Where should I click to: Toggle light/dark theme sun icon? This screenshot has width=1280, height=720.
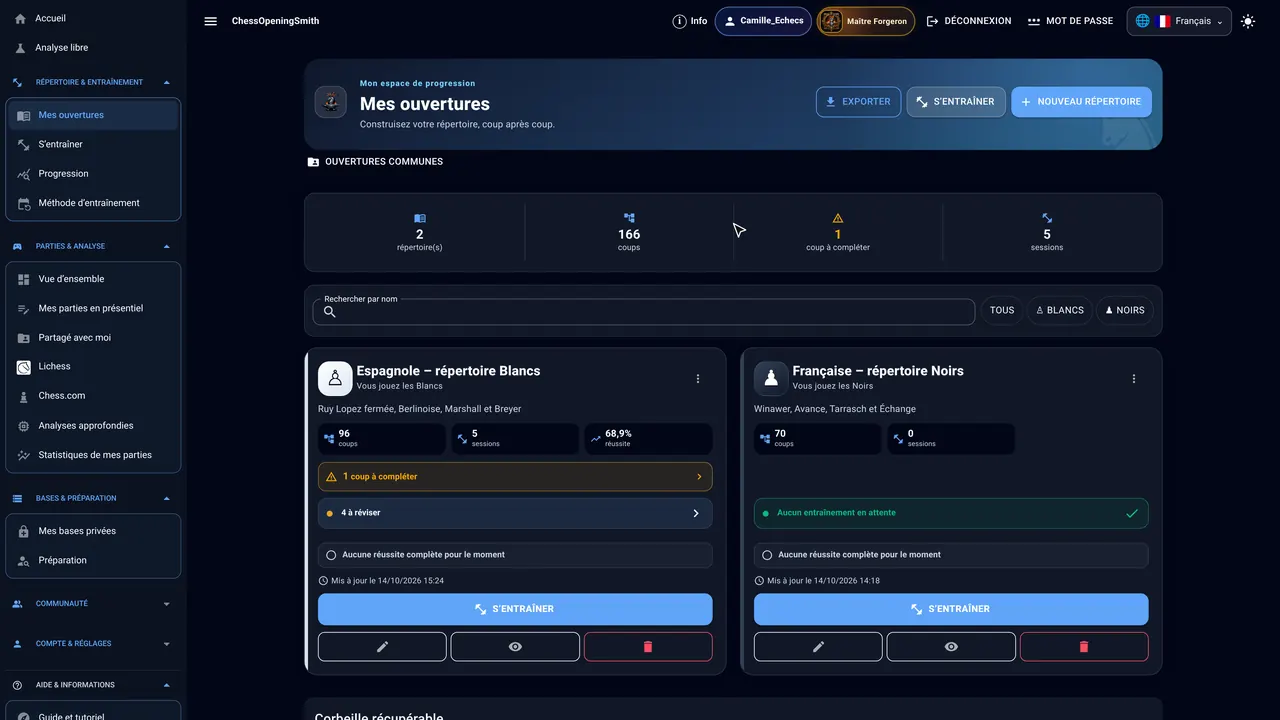click(x=1248, y=21)
